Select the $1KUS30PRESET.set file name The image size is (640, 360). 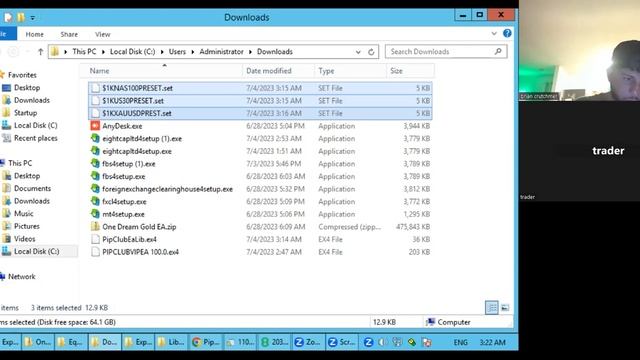[133, 101]
